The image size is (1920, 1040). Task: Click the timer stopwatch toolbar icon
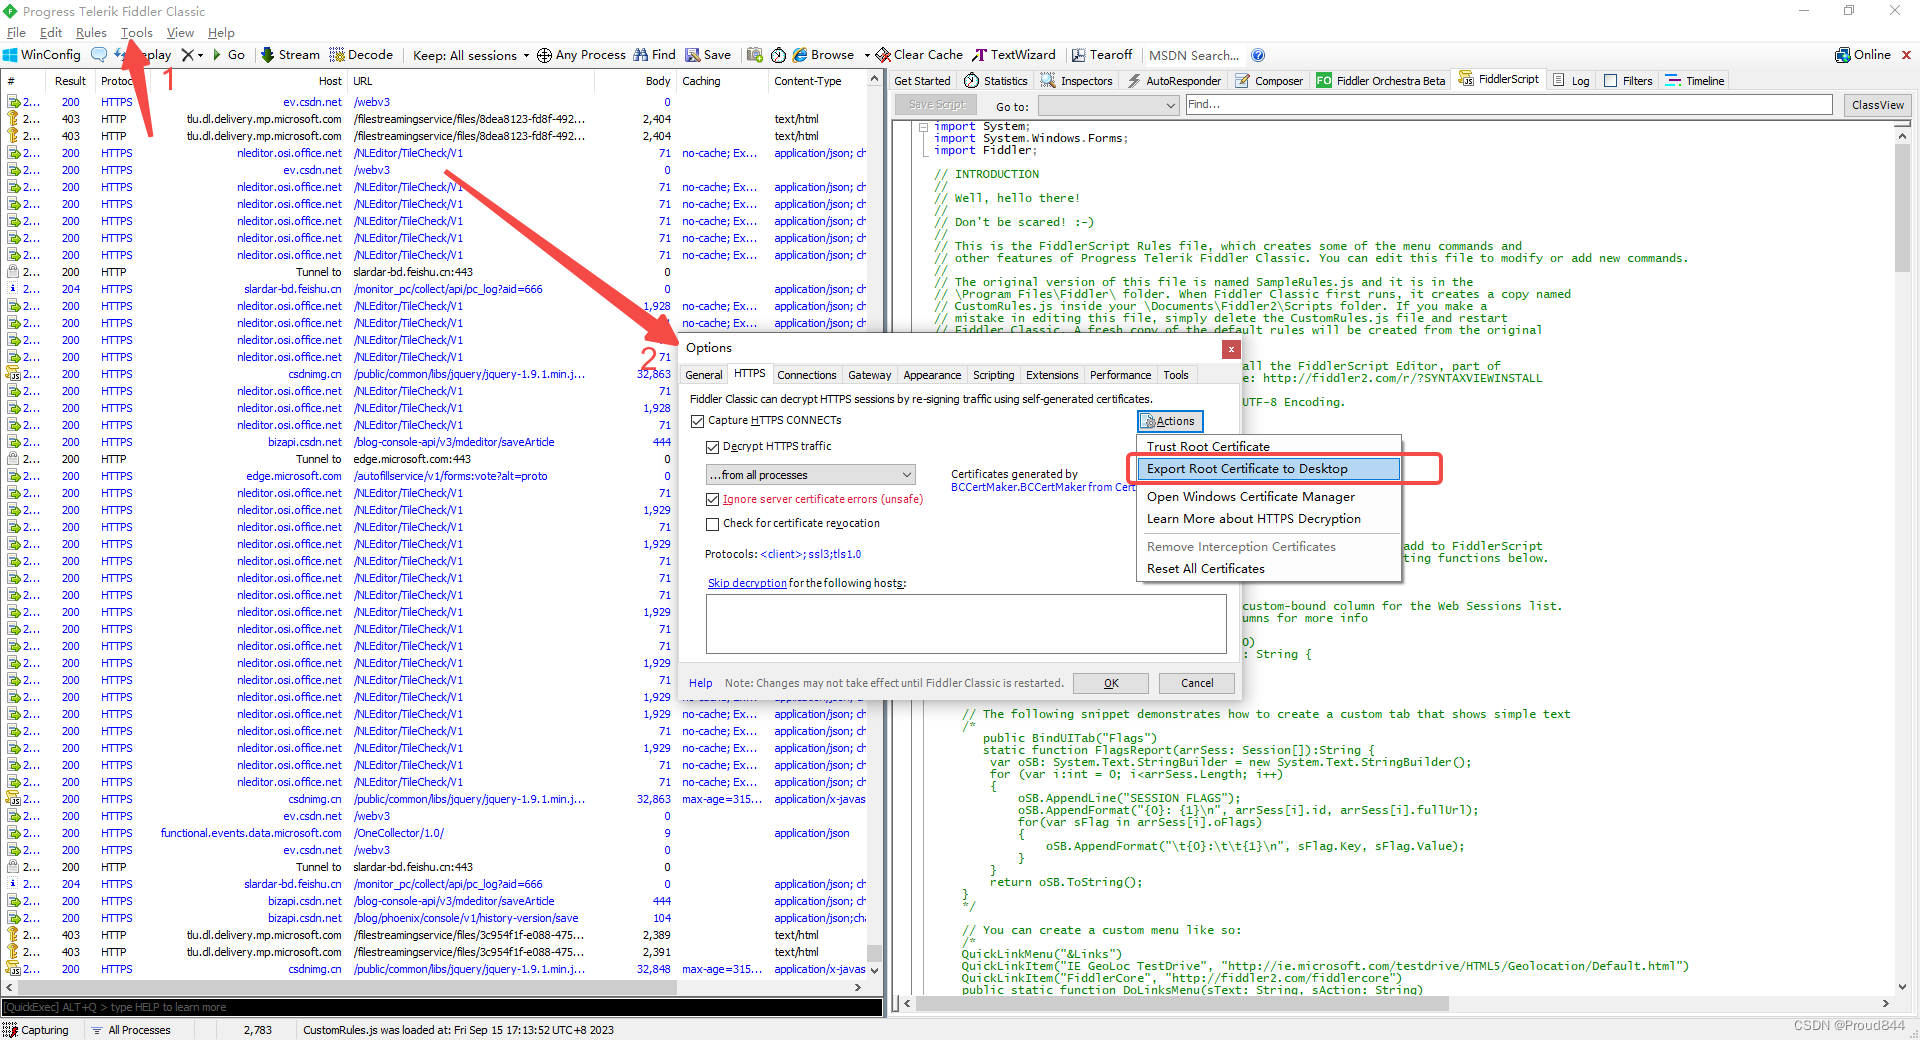tap(778, 55)
